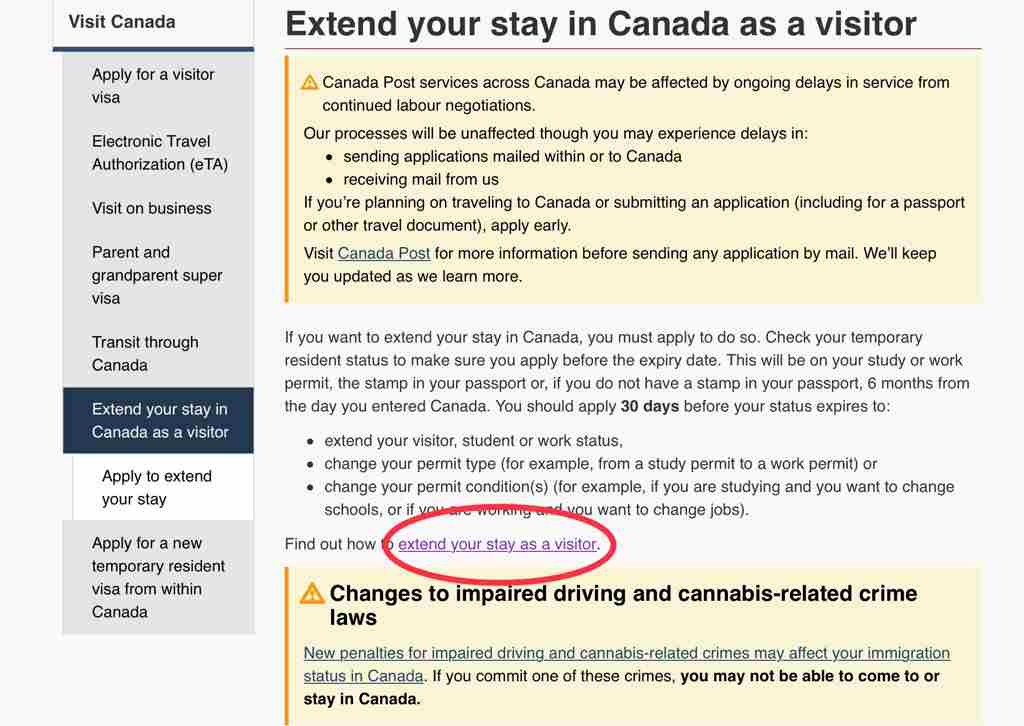Select Transit through Canada menu item
The width and height of the screenshot is (1024, 726).
point(145,353)
